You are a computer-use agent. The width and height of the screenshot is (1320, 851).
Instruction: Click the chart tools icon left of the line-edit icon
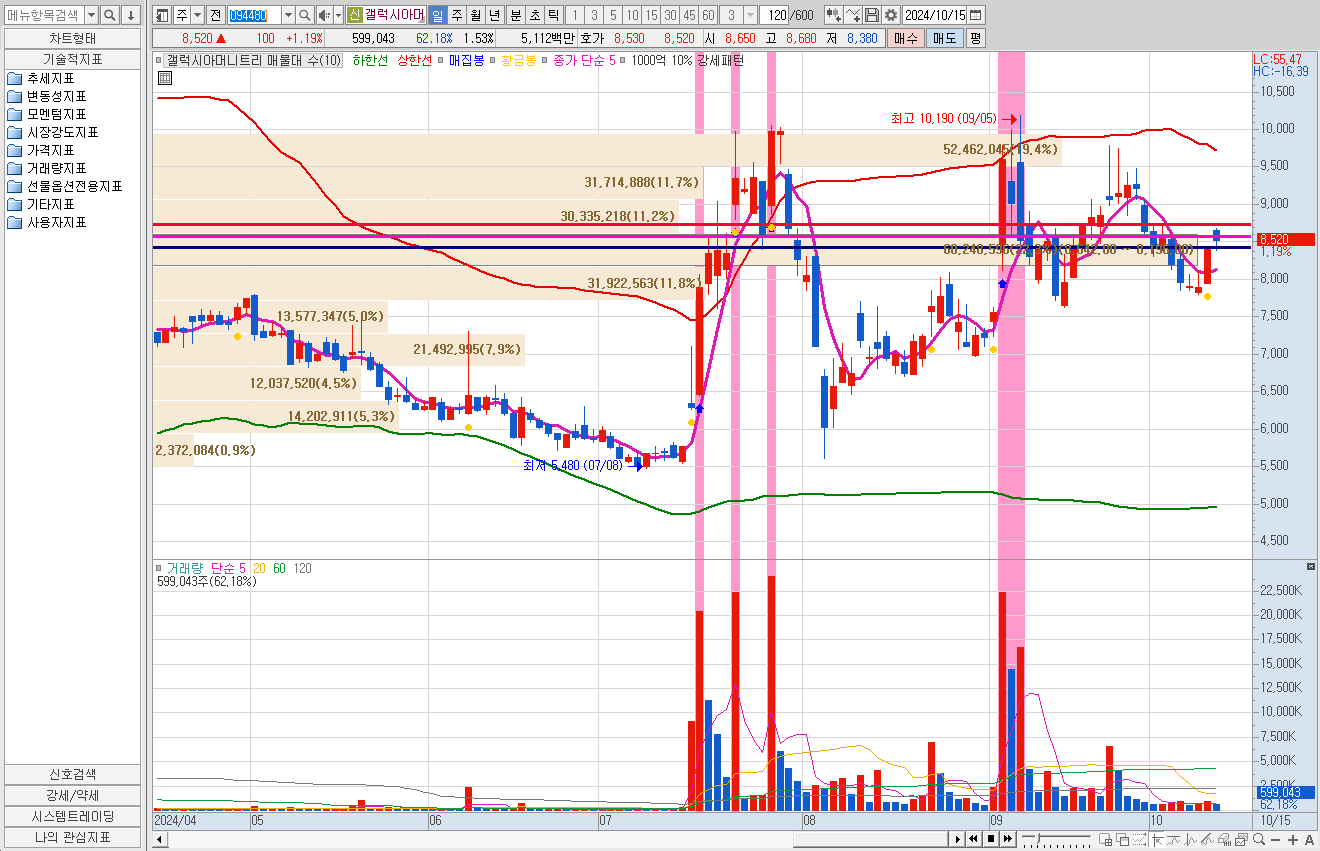click(x=832, y=15)
